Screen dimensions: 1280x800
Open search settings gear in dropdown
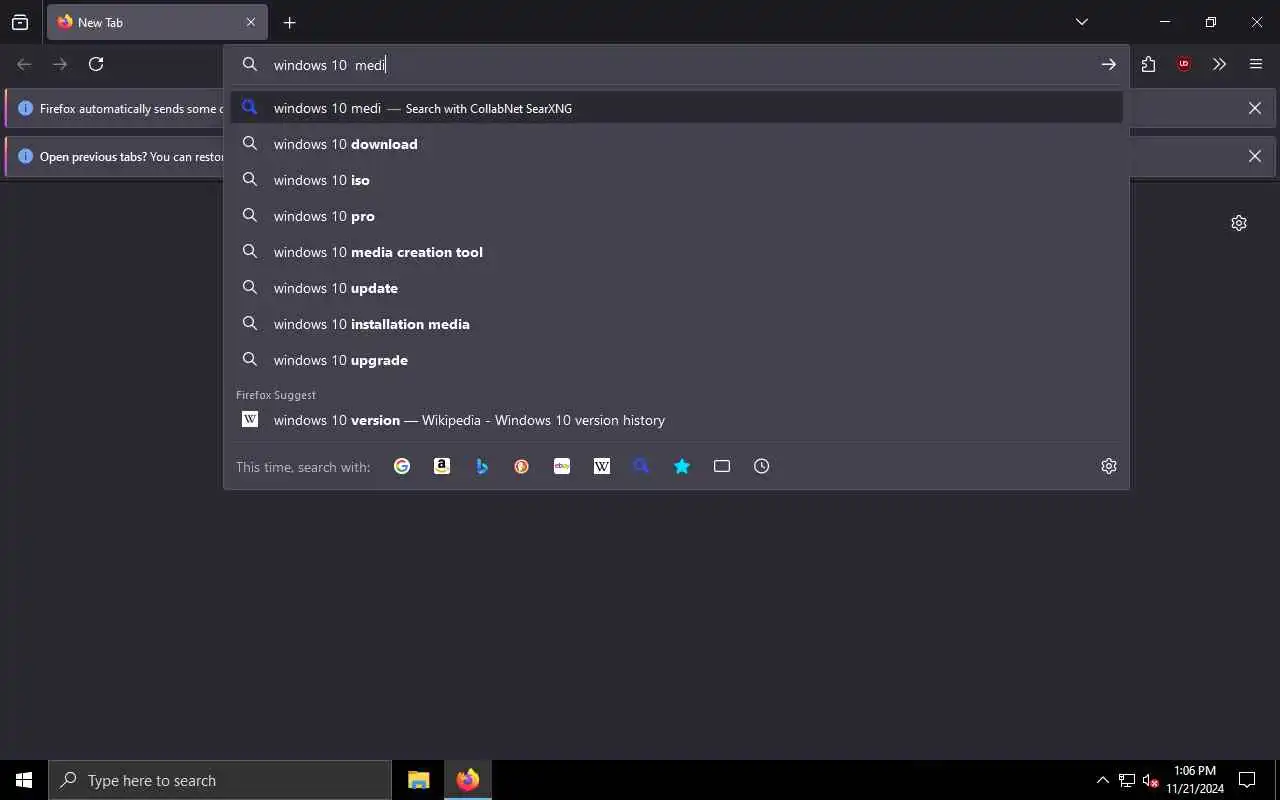tap(1109, 466)
